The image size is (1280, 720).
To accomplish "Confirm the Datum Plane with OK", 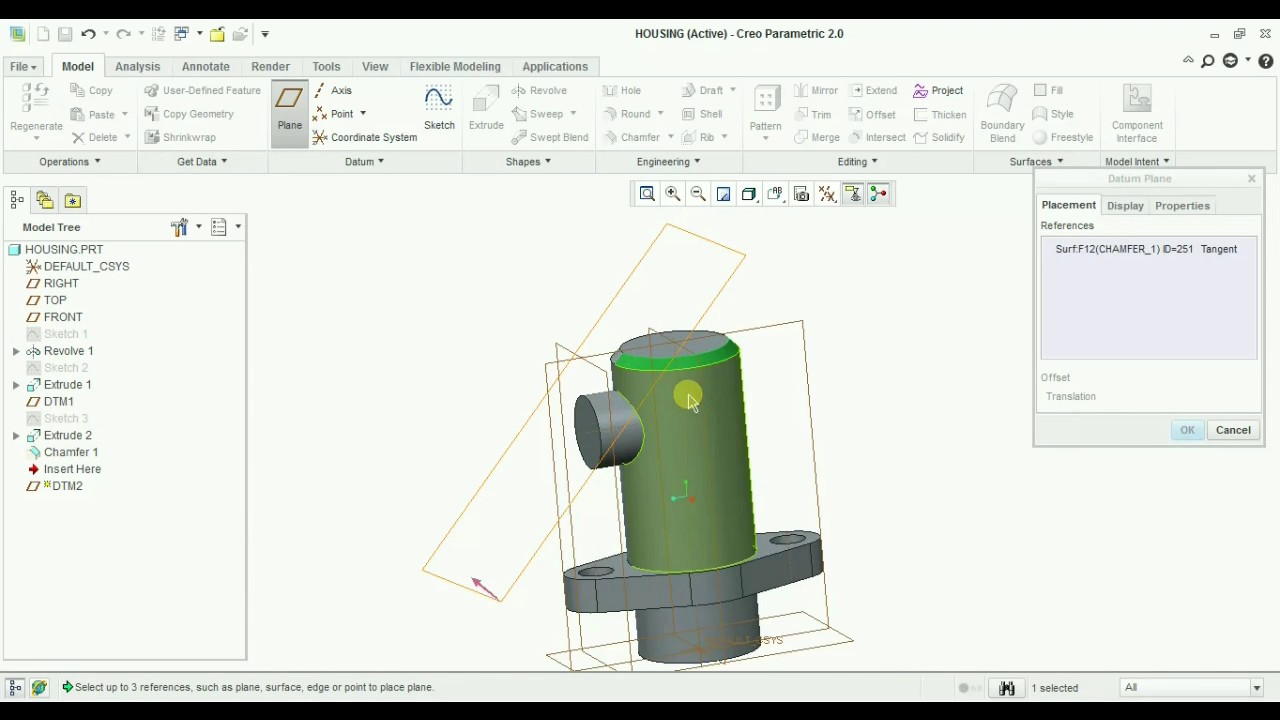I will pyautogui.click(x=1187, y=430).
